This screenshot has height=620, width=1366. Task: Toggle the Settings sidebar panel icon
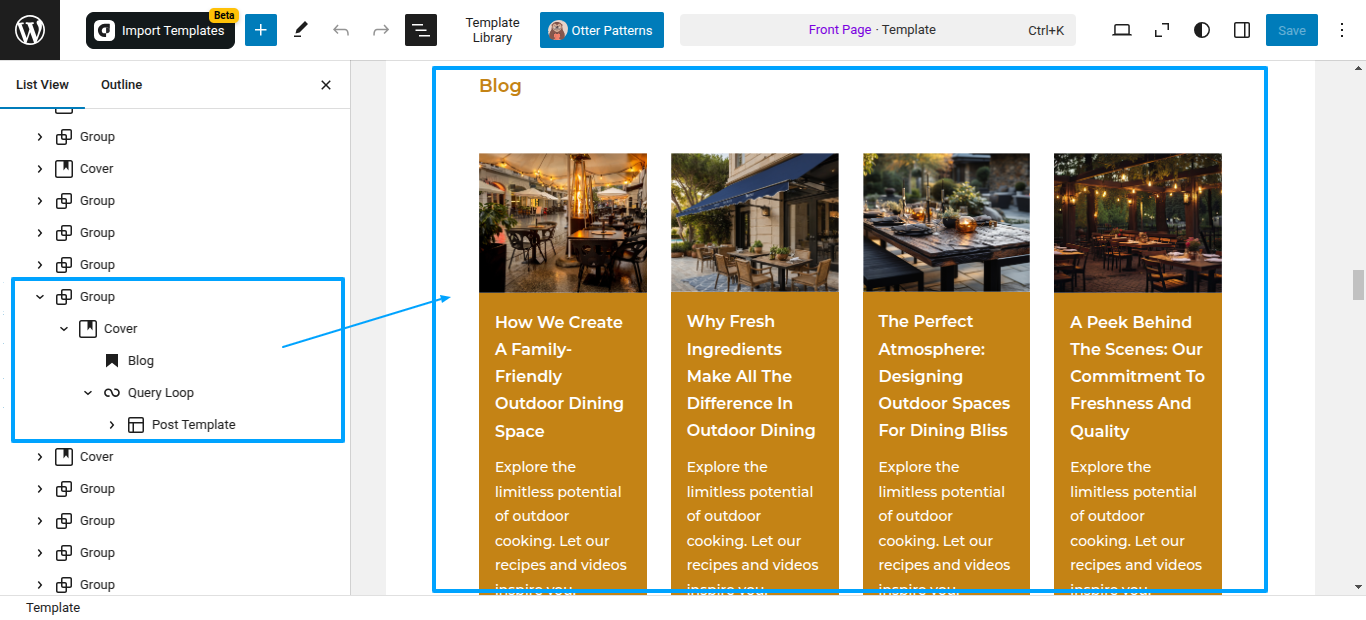(x=1242, y=30)
